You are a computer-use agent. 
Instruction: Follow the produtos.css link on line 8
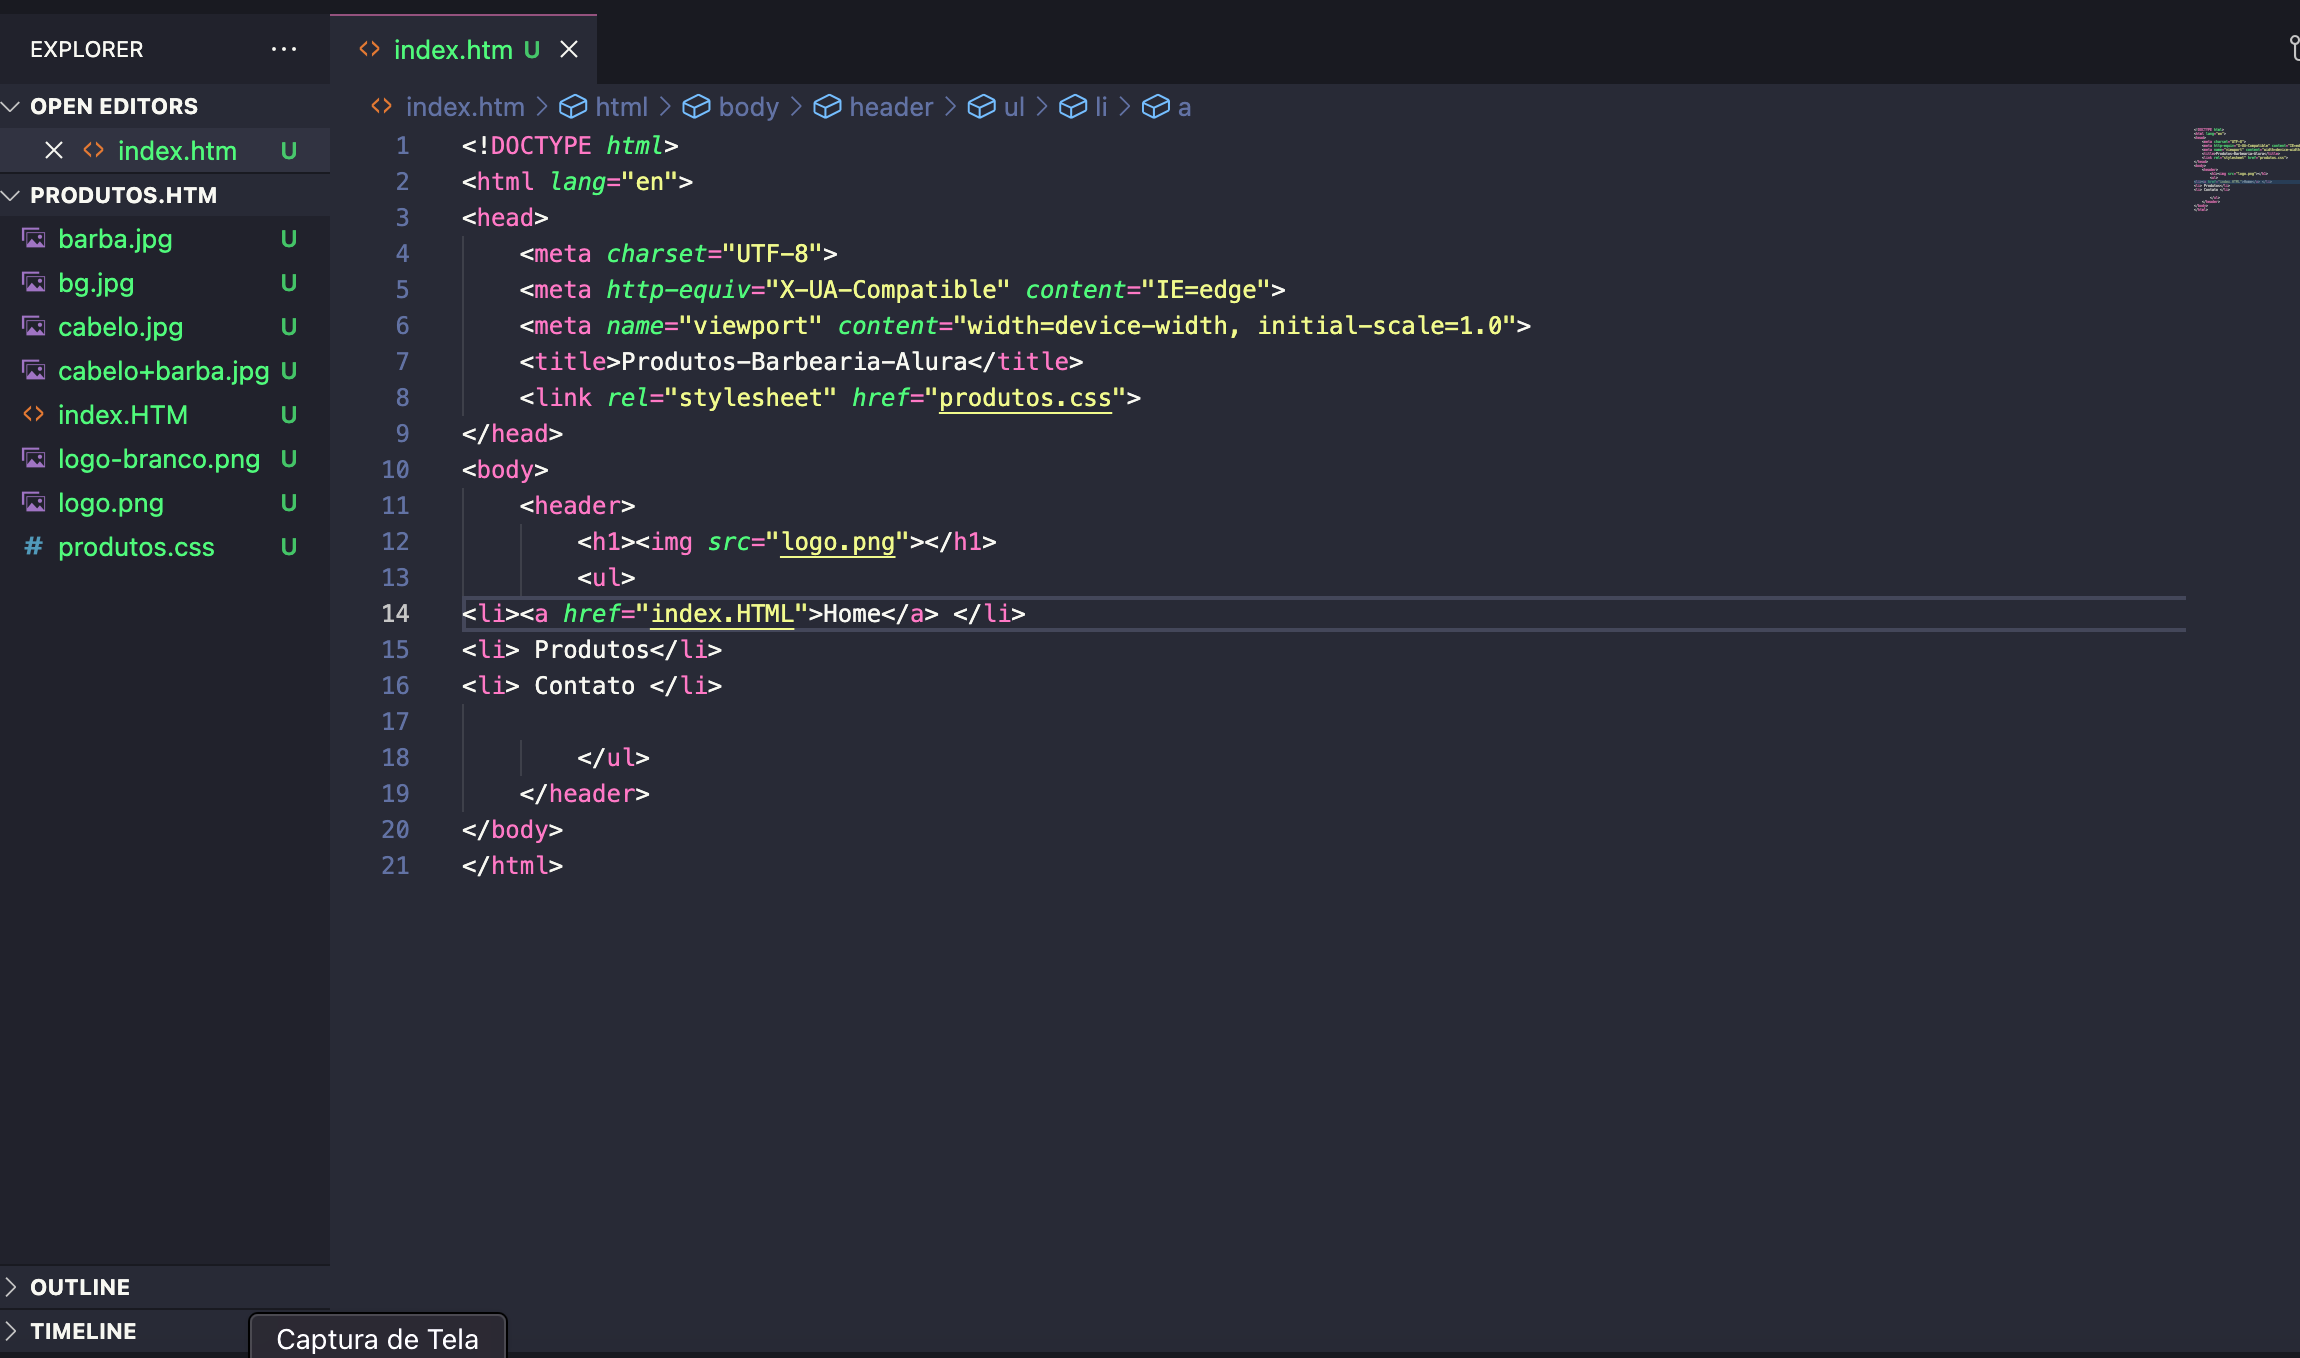coord(1025,398)
